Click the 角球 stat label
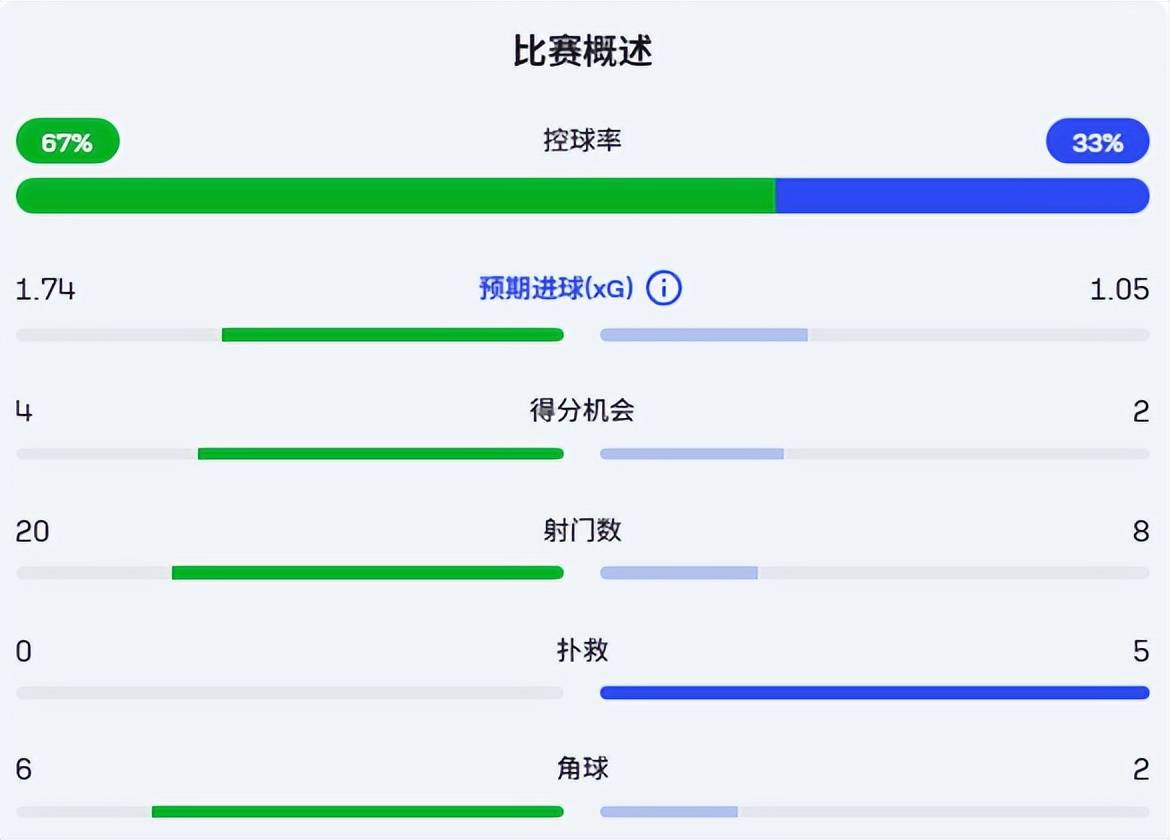 coord(583,770)
